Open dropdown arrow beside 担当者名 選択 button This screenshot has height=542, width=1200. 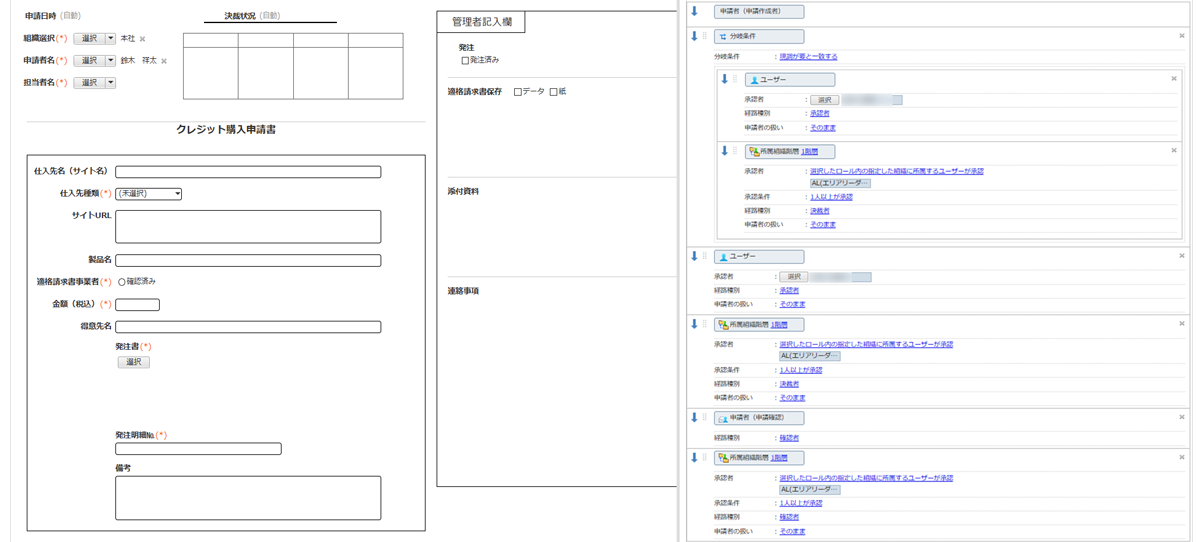point(110,83)
